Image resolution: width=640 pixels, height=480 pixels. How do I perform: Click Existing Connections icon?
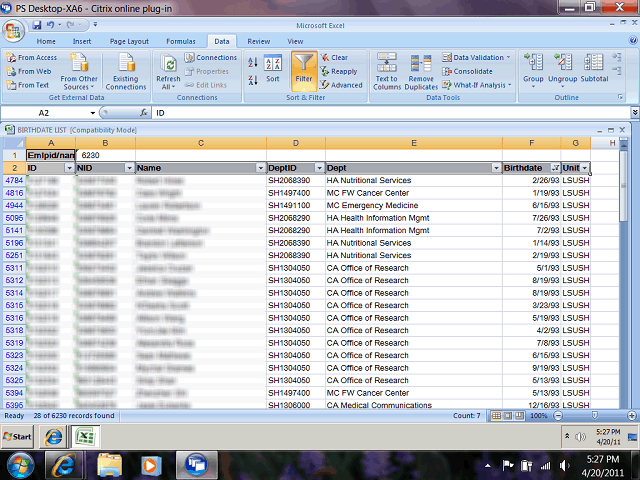coord(126,70)
